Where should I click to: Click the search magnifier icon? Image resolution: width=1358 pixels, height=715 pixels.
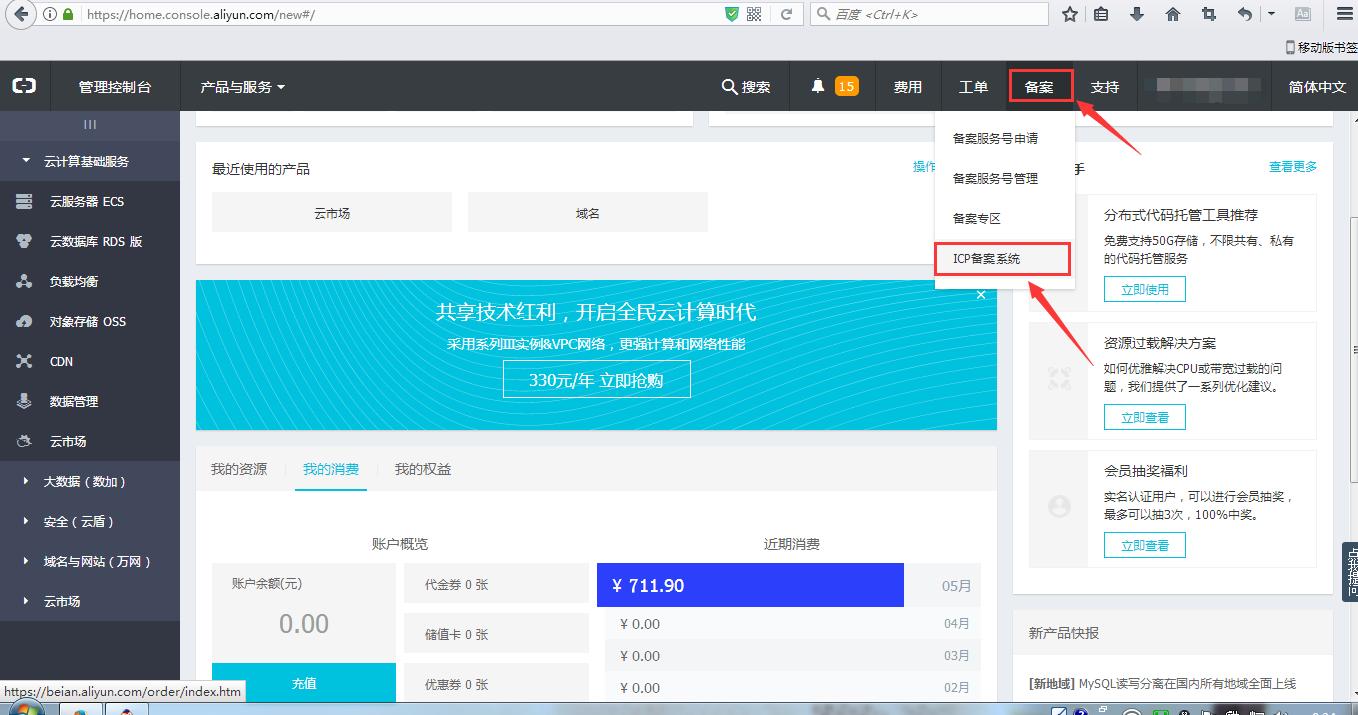(729, 87)
